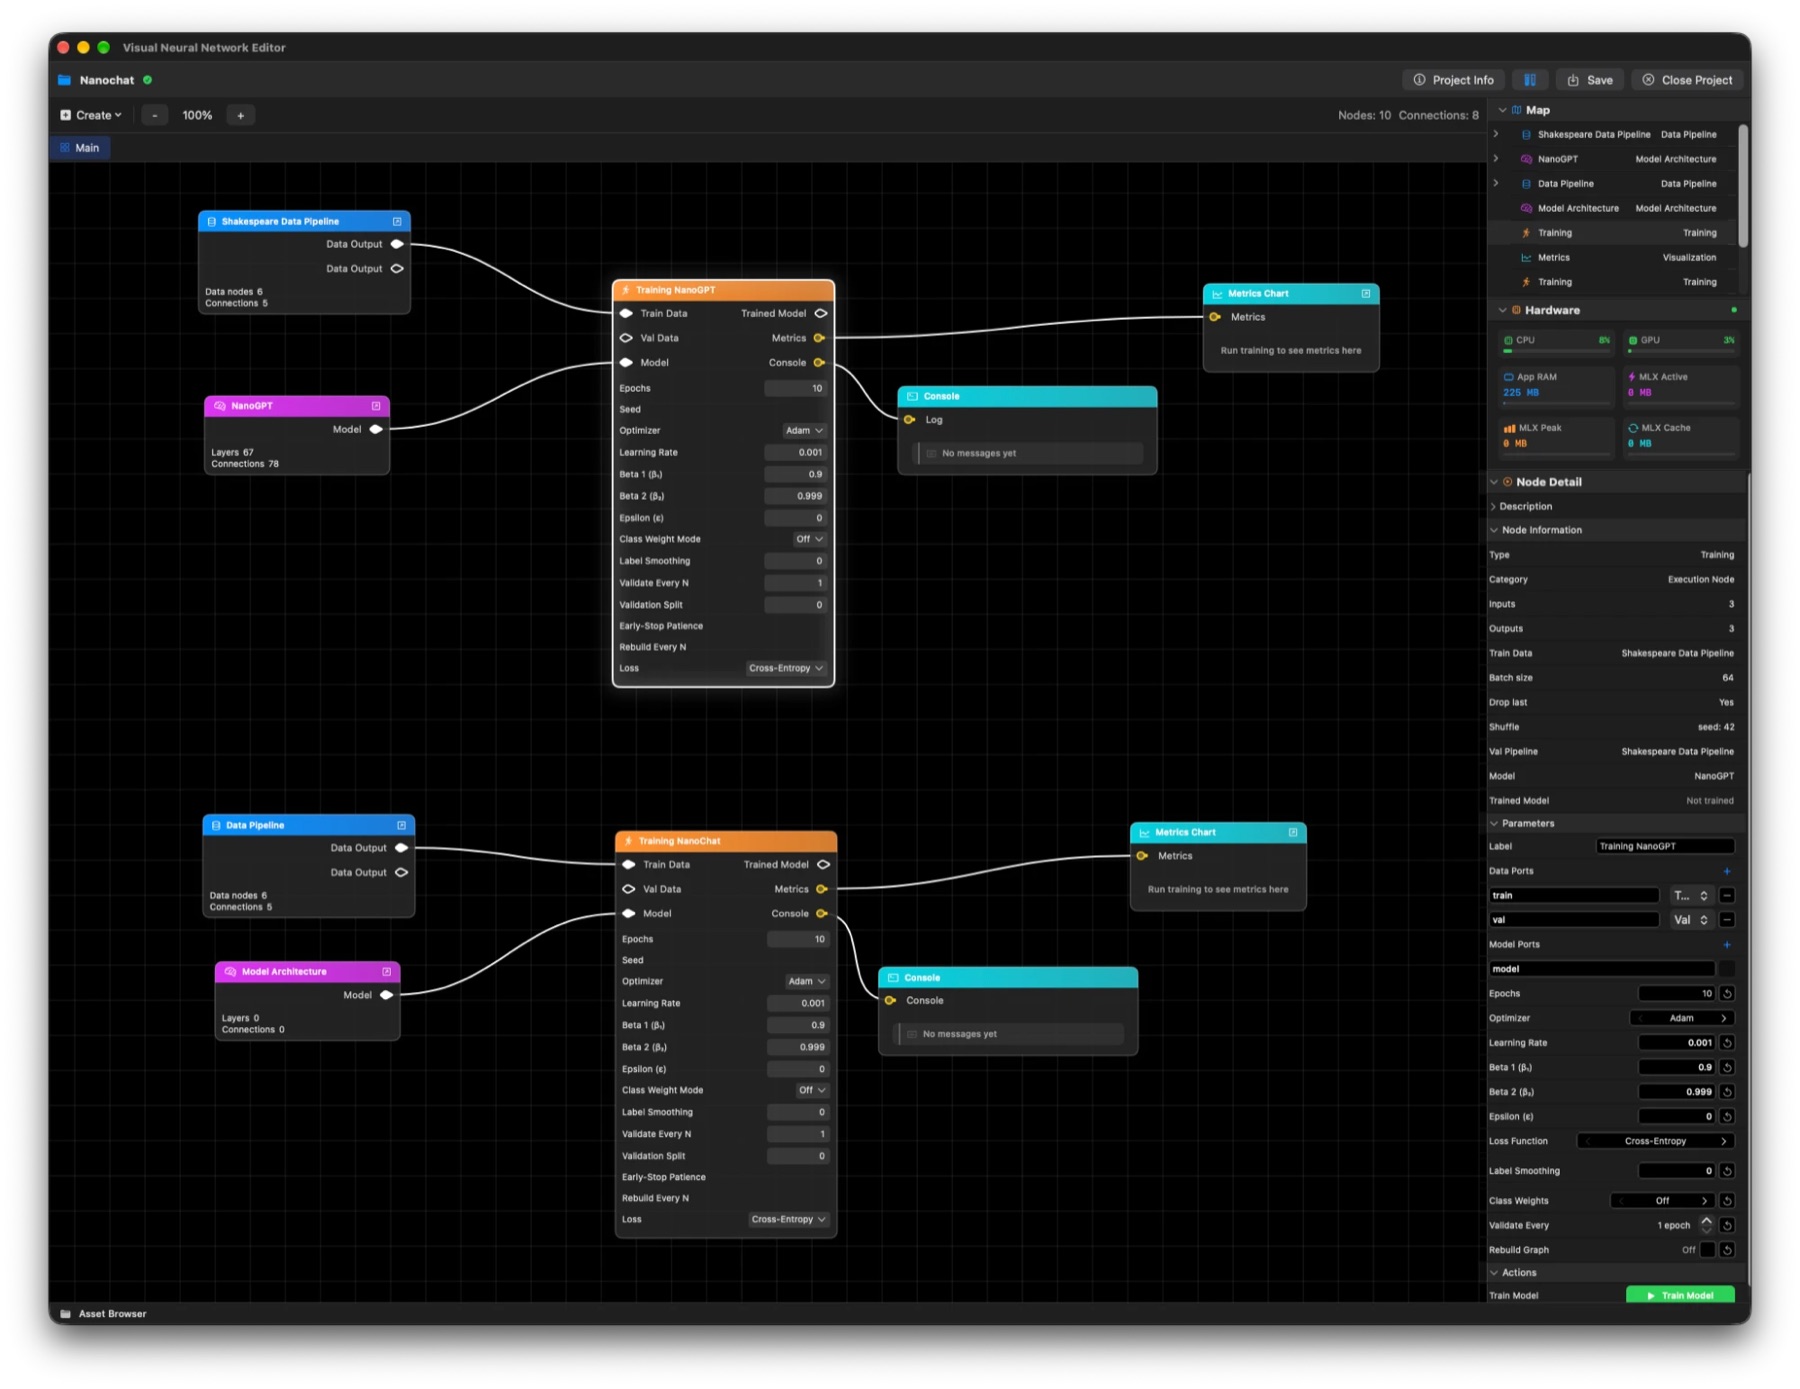Open the Create dropdown menu
Viewport: 1800px width, 1389px height.
(91, 115)
